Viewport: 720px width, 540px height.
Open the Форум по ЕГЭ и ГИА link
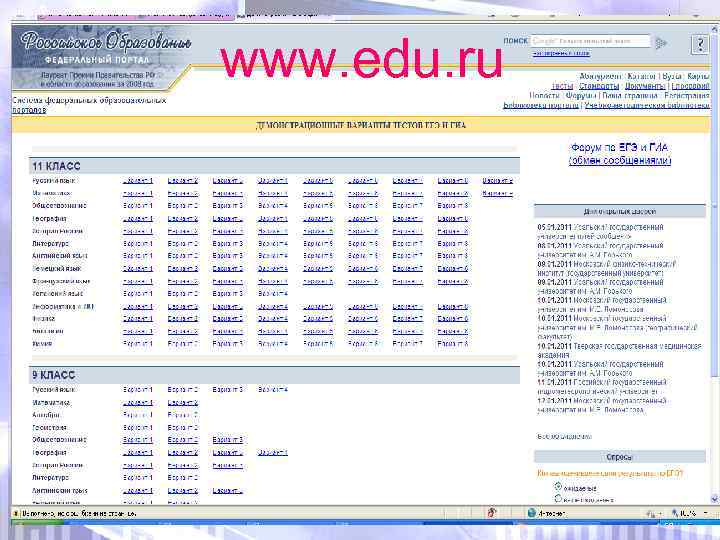click(x=619, y=154)
